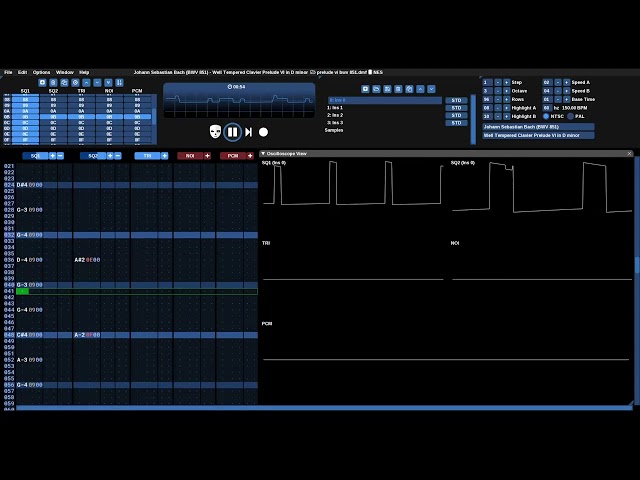Click the circular remove icon in matrix toolbar
This screenshot has width=640, height=480.
coord(75,82)
